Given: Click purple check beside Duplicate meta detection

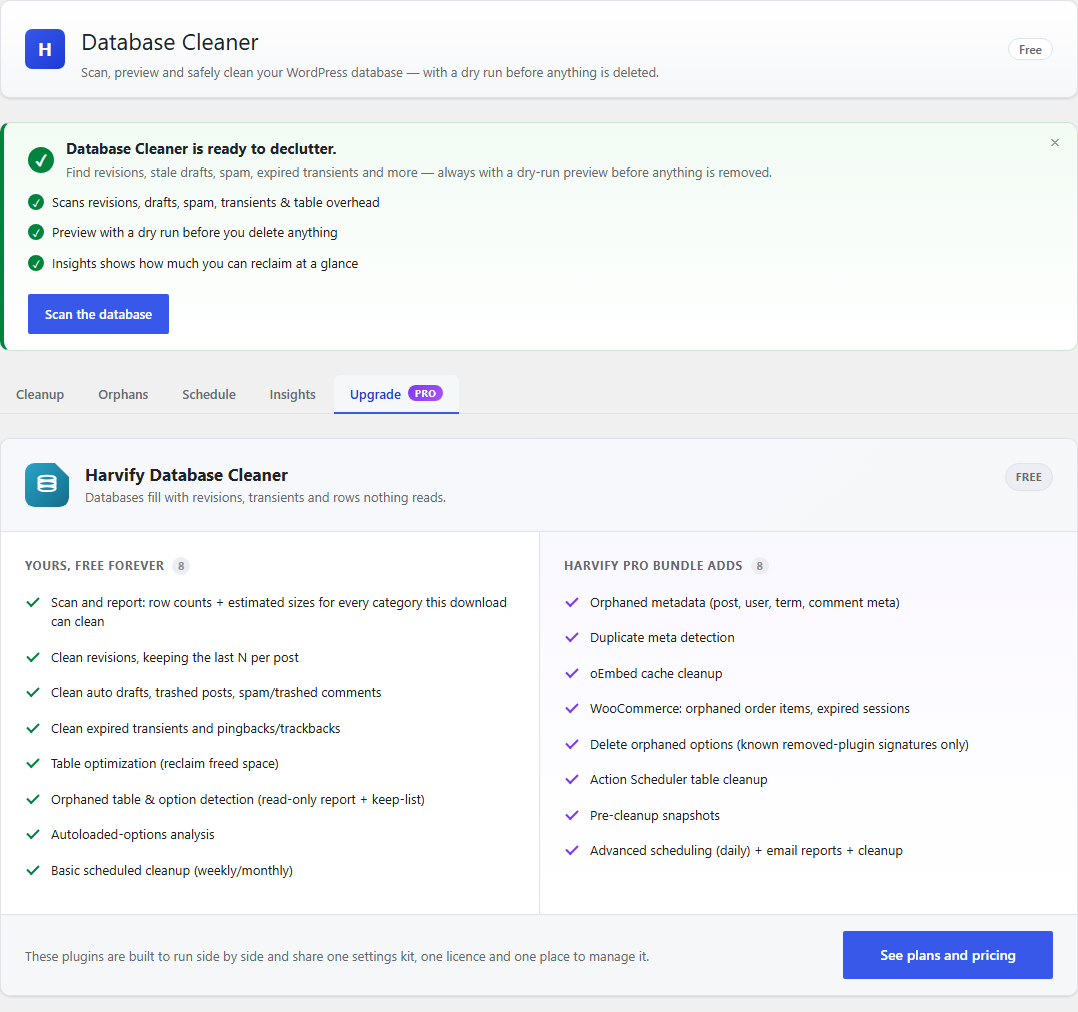Looking at the screenshot, I should tap(572, 637).
